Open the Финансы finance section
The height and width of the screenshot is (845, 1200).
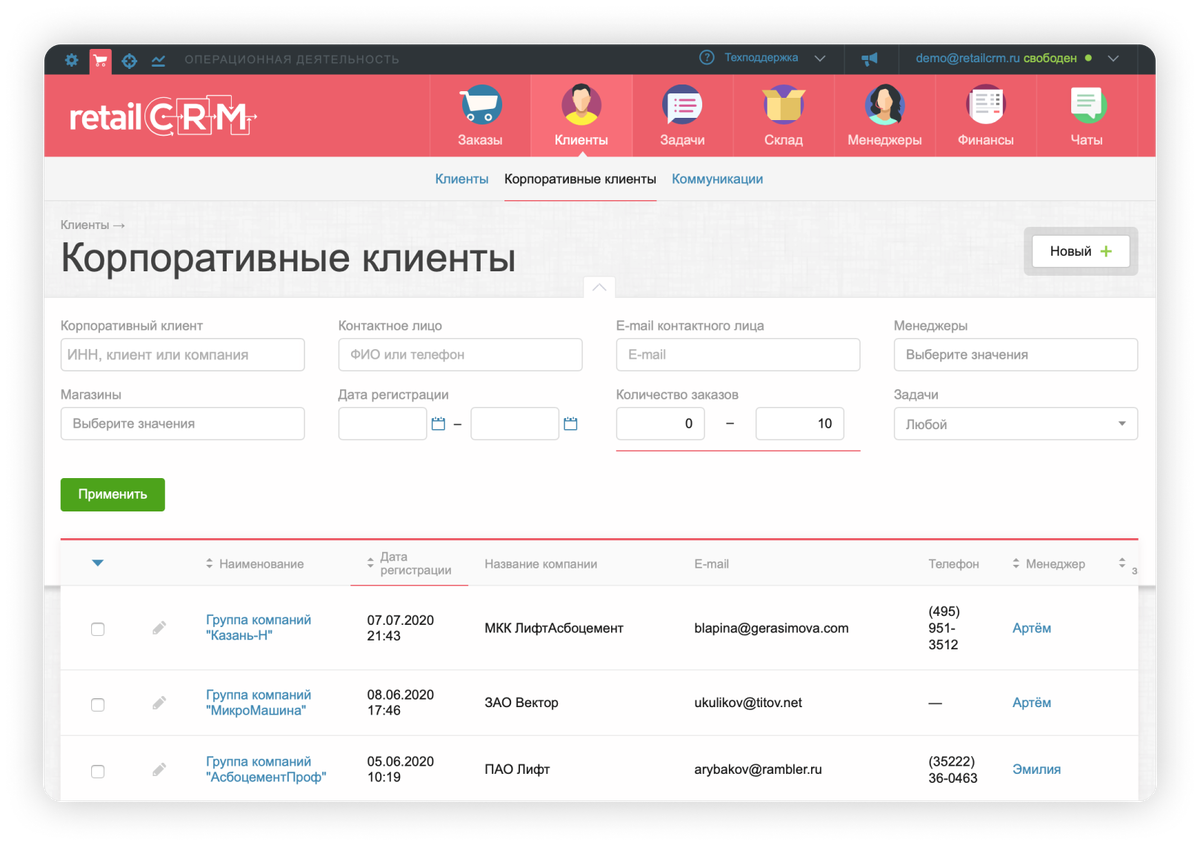(985, 116)
